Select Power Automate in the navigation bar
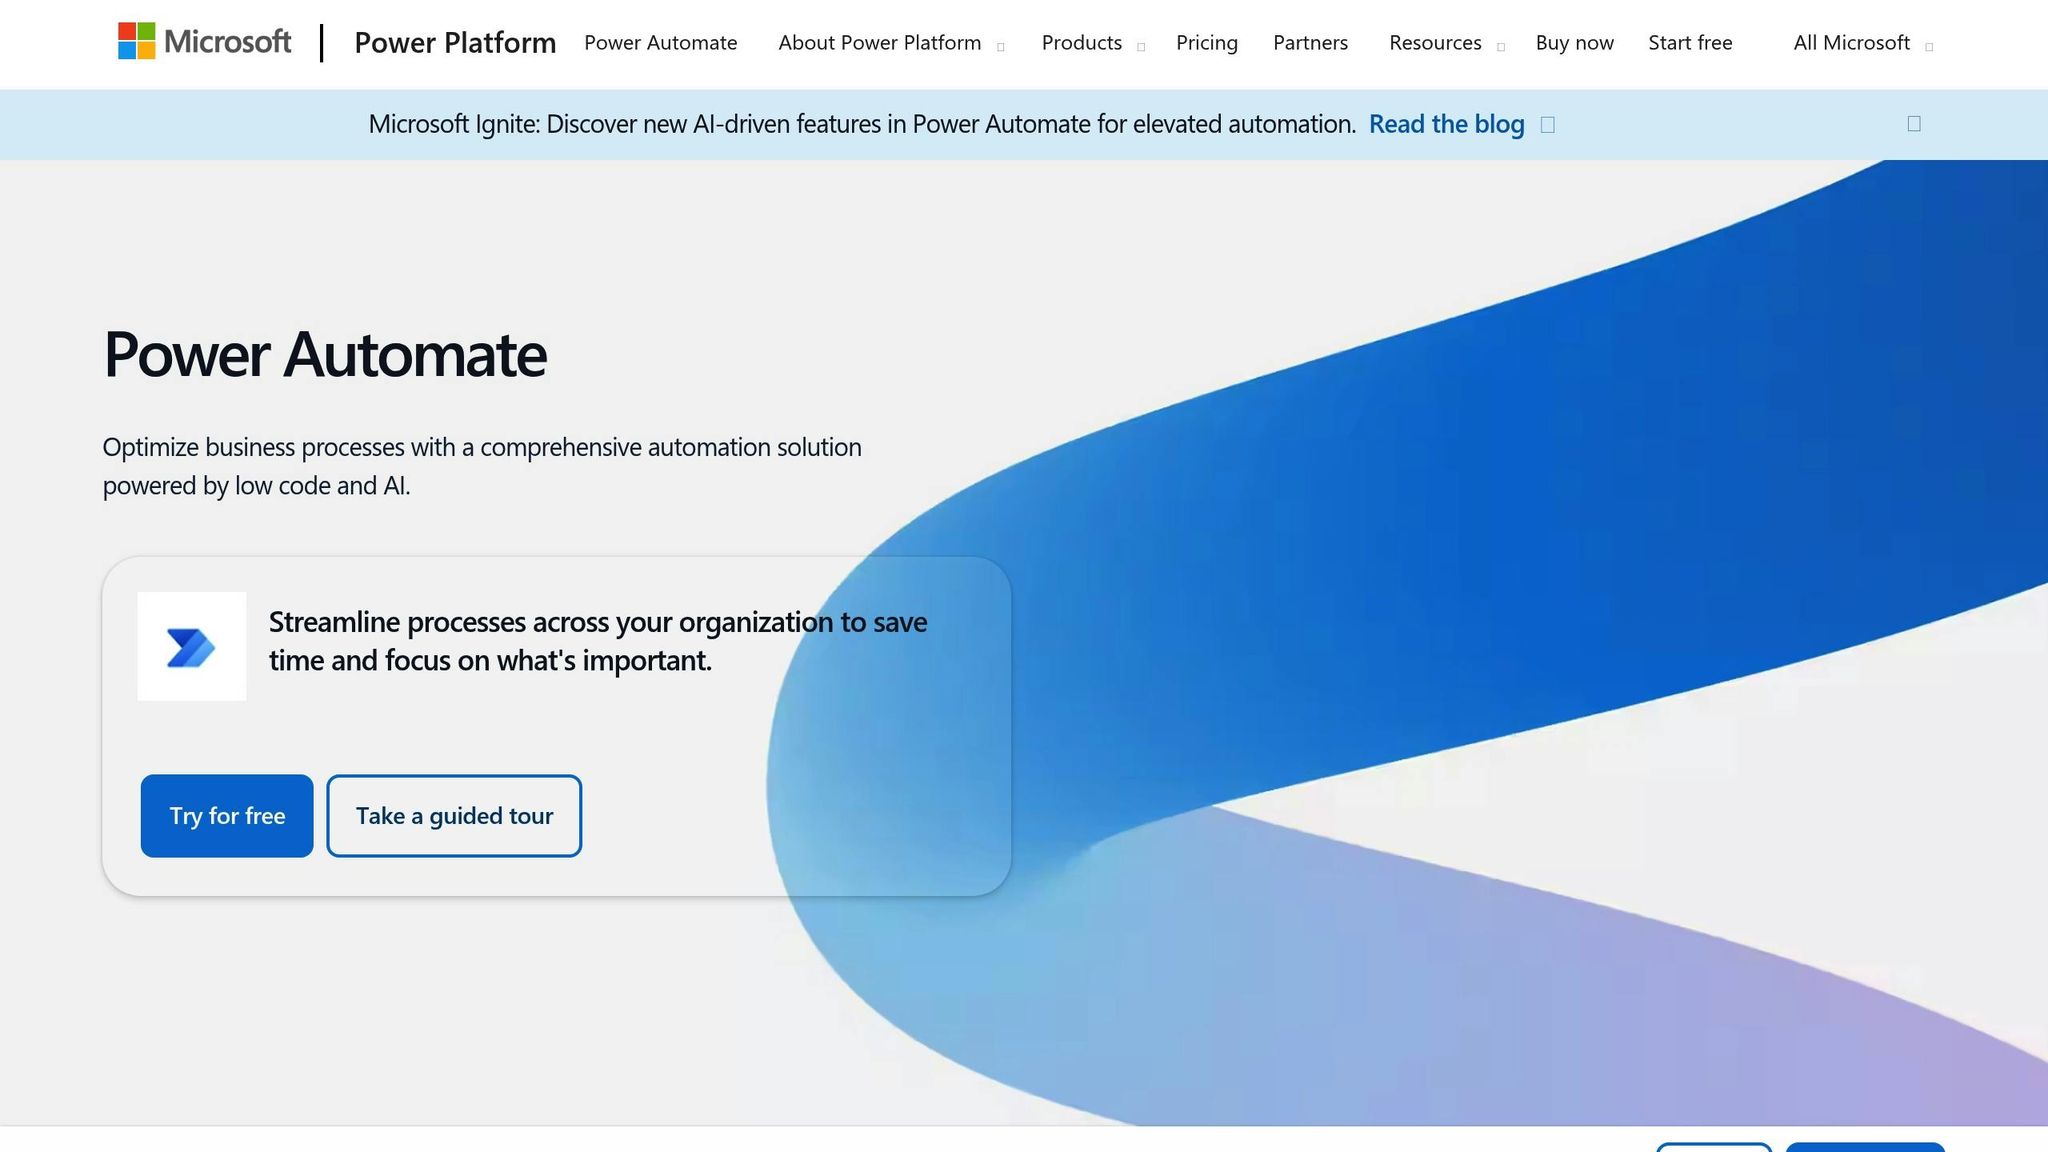The image size is (2048, 1152). (x=661, y=43)
